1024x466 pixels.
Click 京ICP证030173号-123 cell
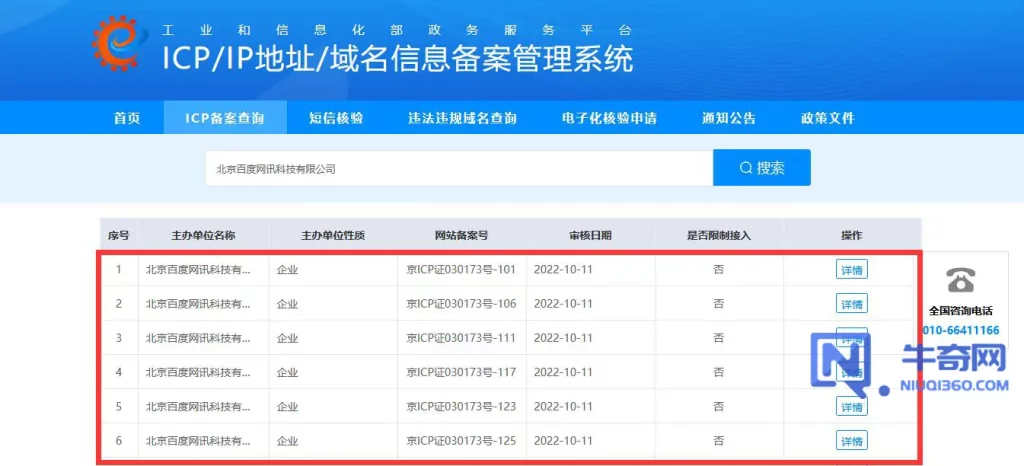coord(461,407)
